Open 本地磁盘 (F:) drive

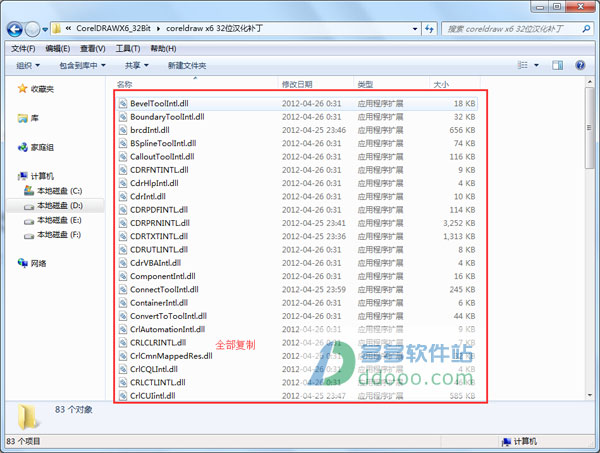[53, 235]
